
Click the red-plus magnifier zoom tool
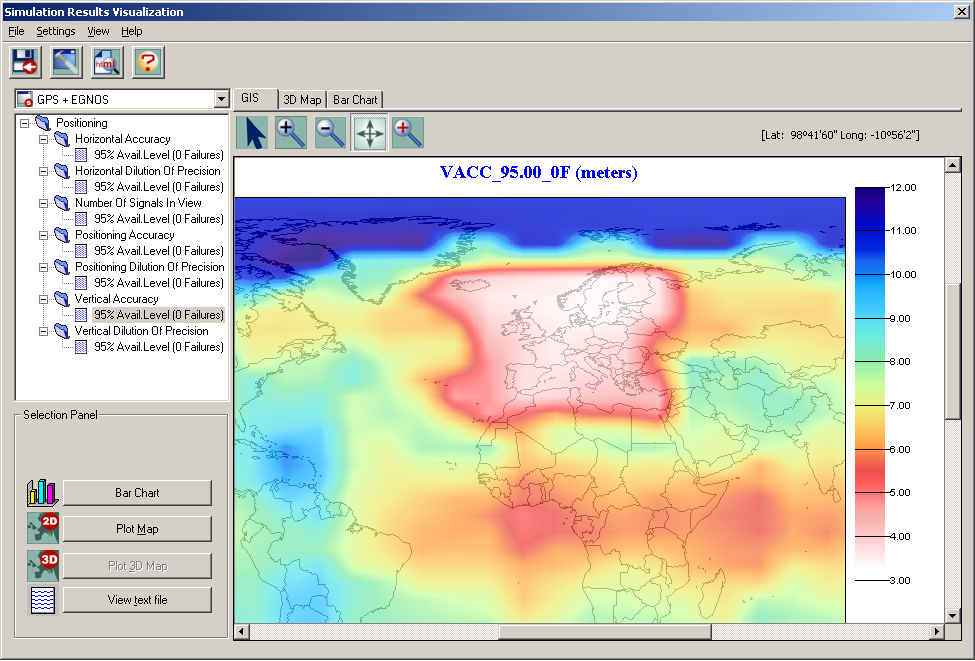click(408, 132)
